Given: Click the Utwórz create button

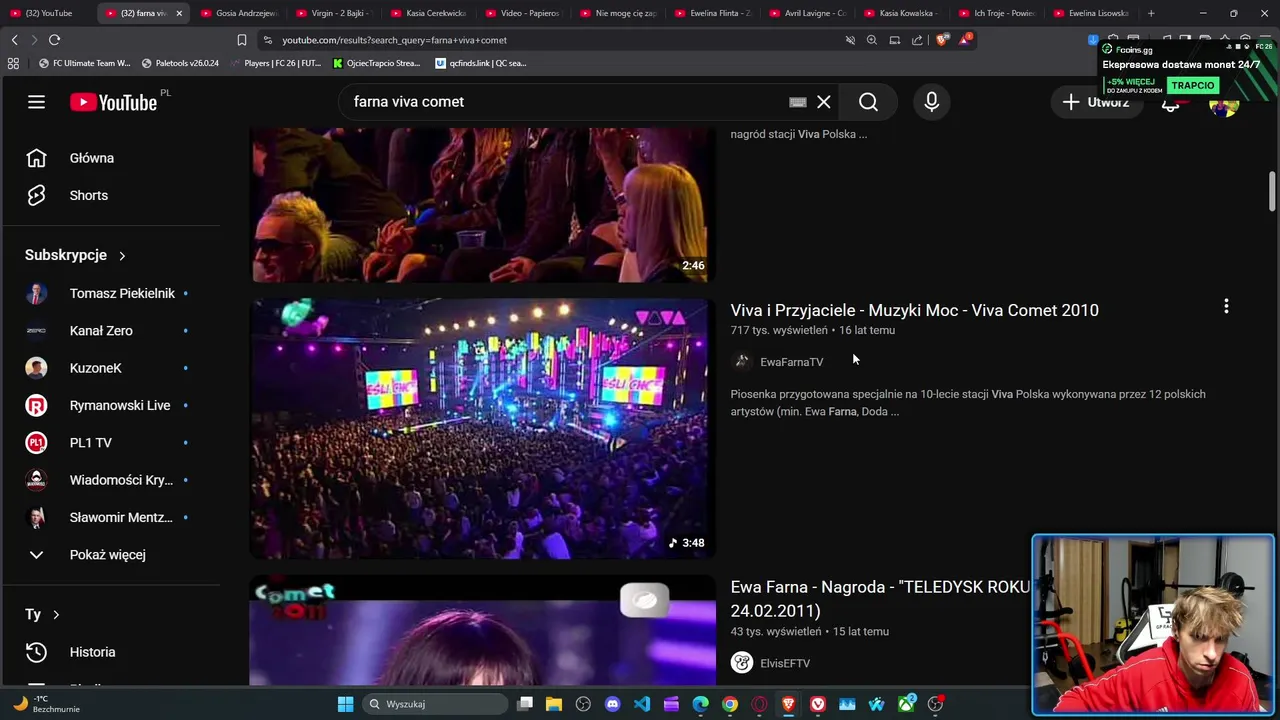Looking at the screenshot, I should [1096, 102].
